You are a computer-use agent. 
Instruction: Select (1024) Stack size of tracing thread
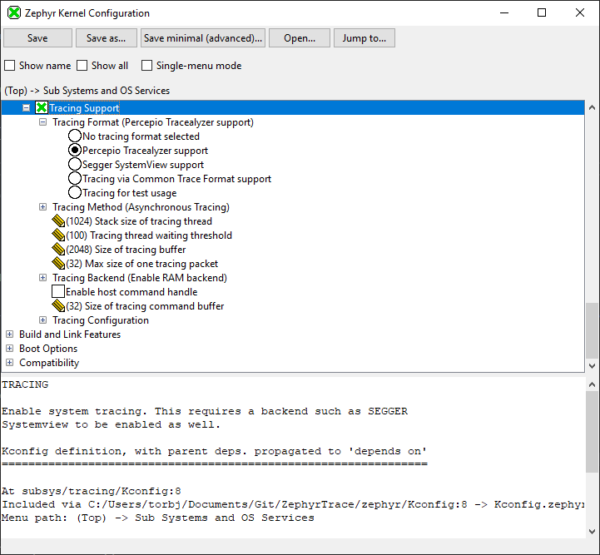pyautogui.click(x=139, y=221)
